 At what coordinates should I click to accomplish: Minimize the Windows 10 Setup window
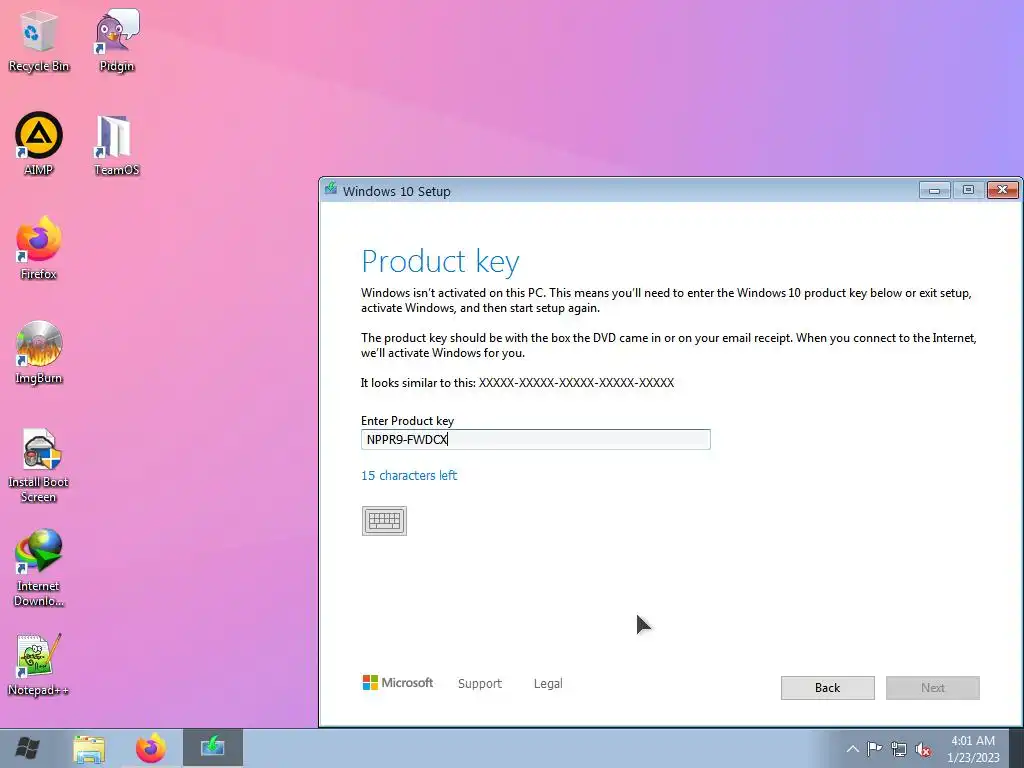[935, 190]
